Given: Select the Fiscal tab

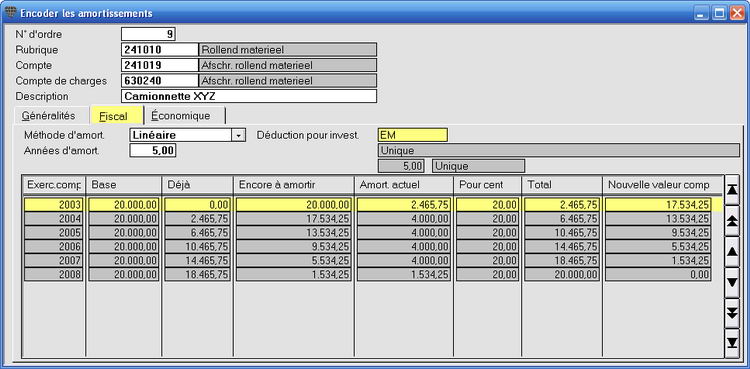Looking at the screenshot, I should coord(115,116).
